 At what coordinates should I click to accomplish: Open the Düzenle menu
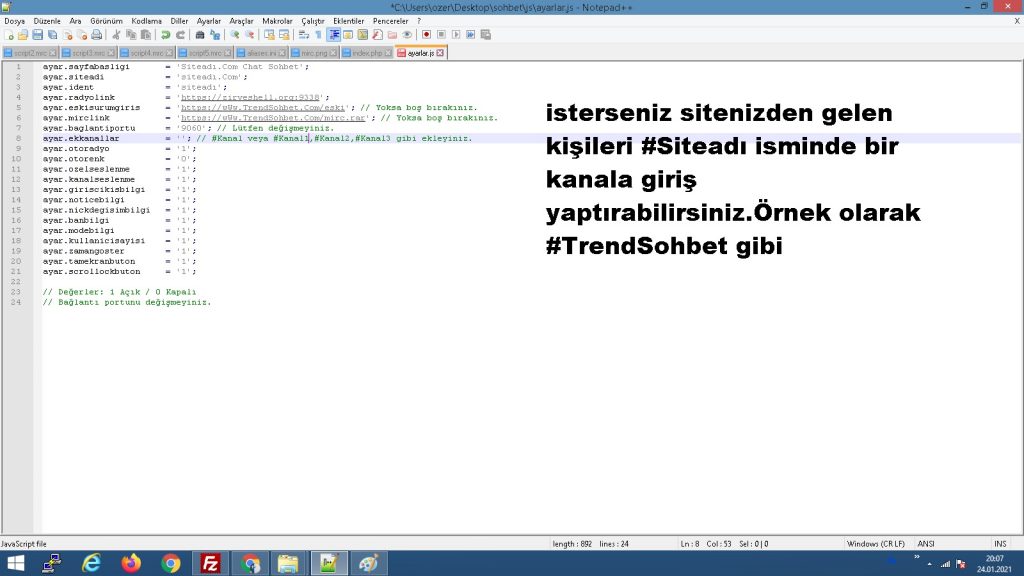coord(47,21)
